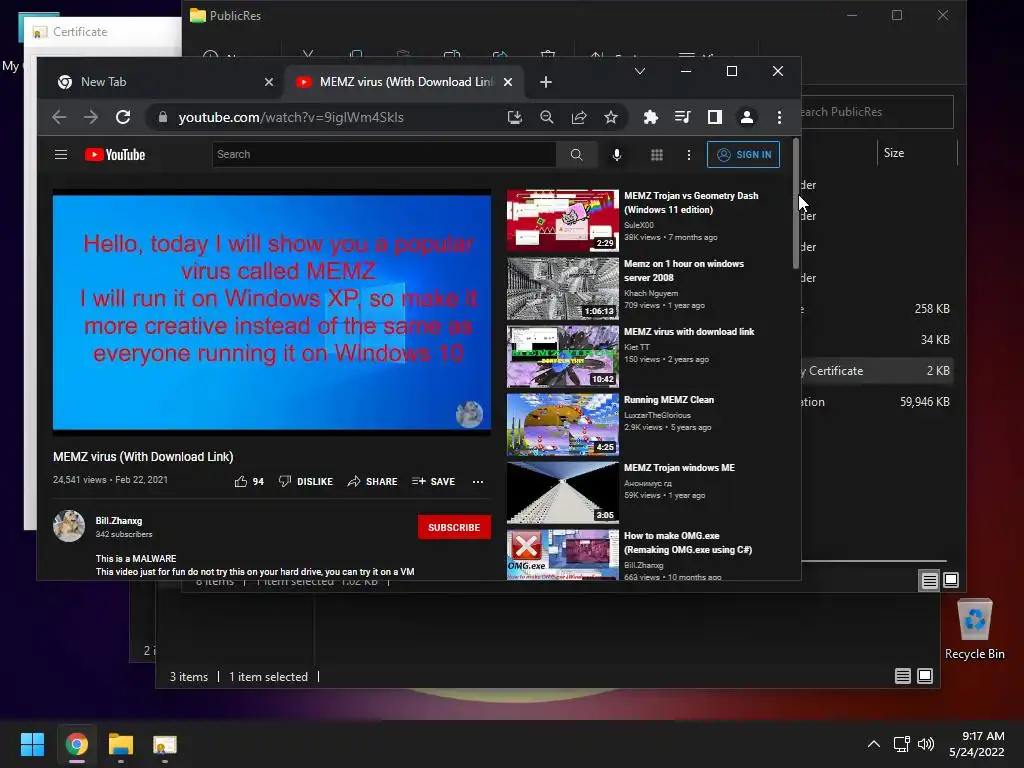Click the YouTube search magnifier button
The width and height of the screenshot is (1024, 768).
pyautogui.click(x=576, y=154)
